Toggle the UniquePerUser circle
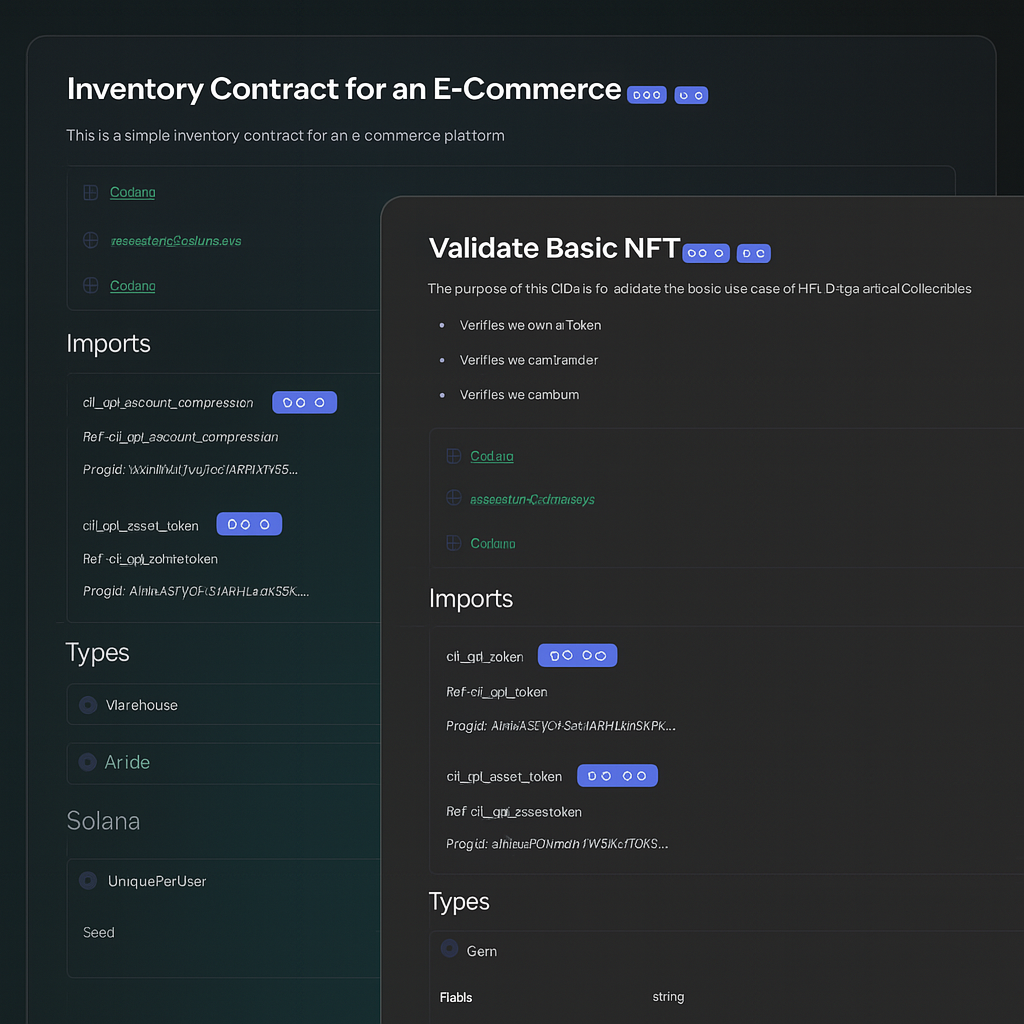This screenshot has width=1024, height=1024. pyautogui.click(x=87, y=880)
